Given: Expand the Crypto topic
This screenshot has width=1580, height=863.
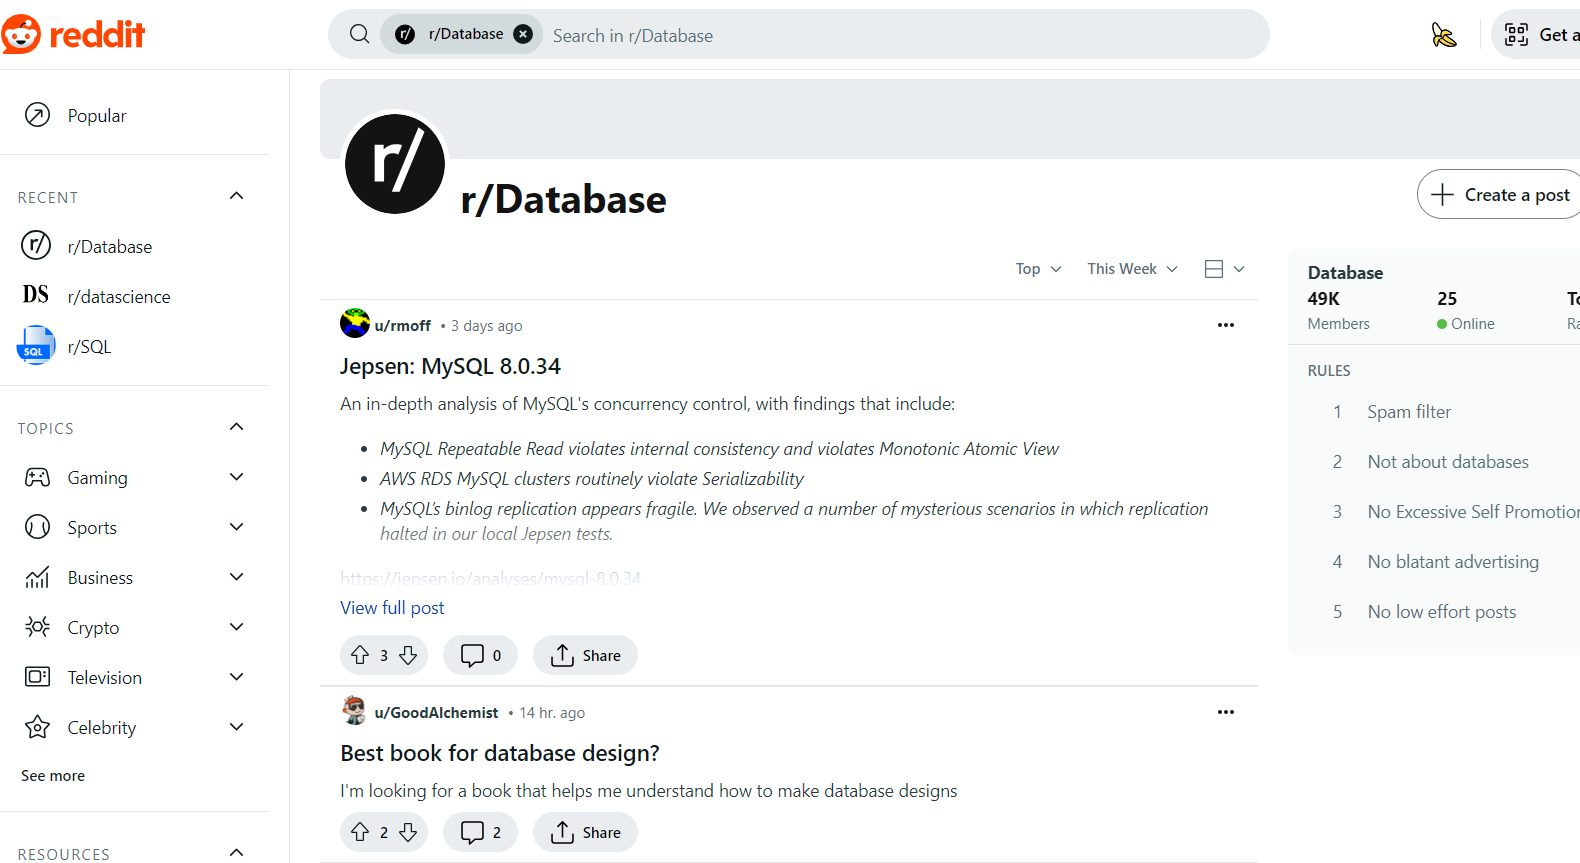Looking at the screenshot, I should pyautogui.click(x=237, y=627).
